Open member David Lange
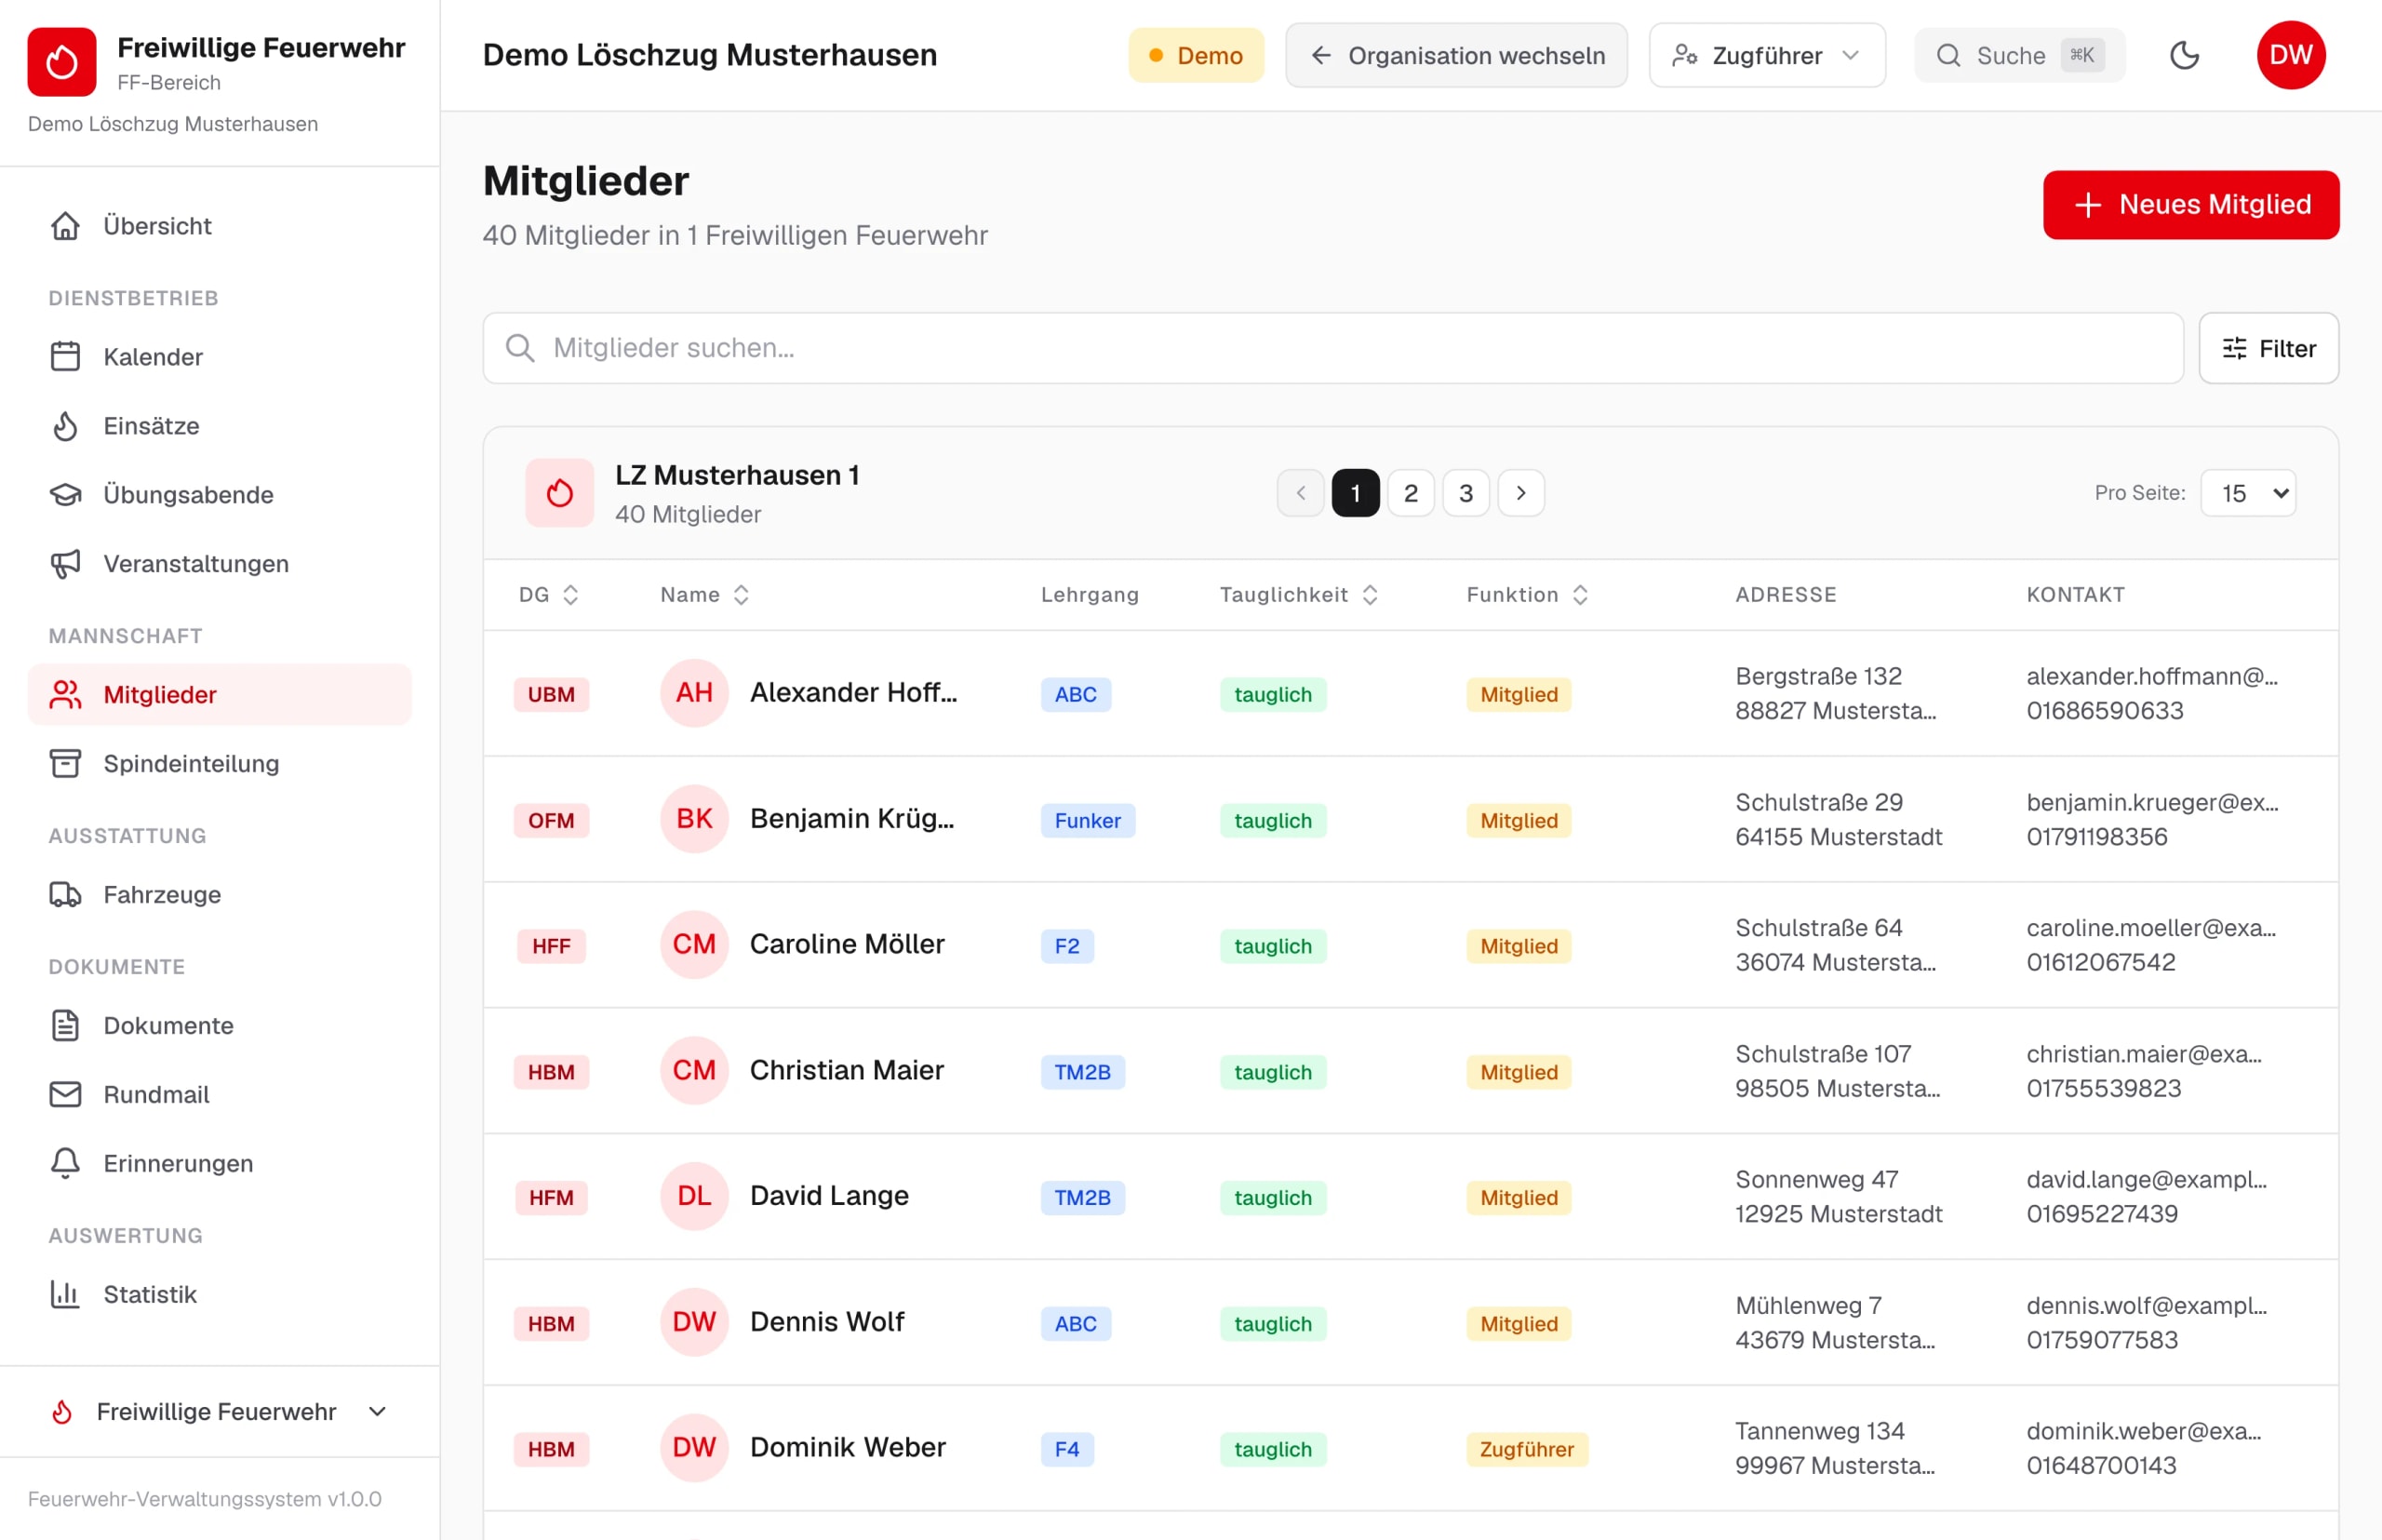The height and width of the screenshot is (1540, 2382). (x=829, y=1196)
